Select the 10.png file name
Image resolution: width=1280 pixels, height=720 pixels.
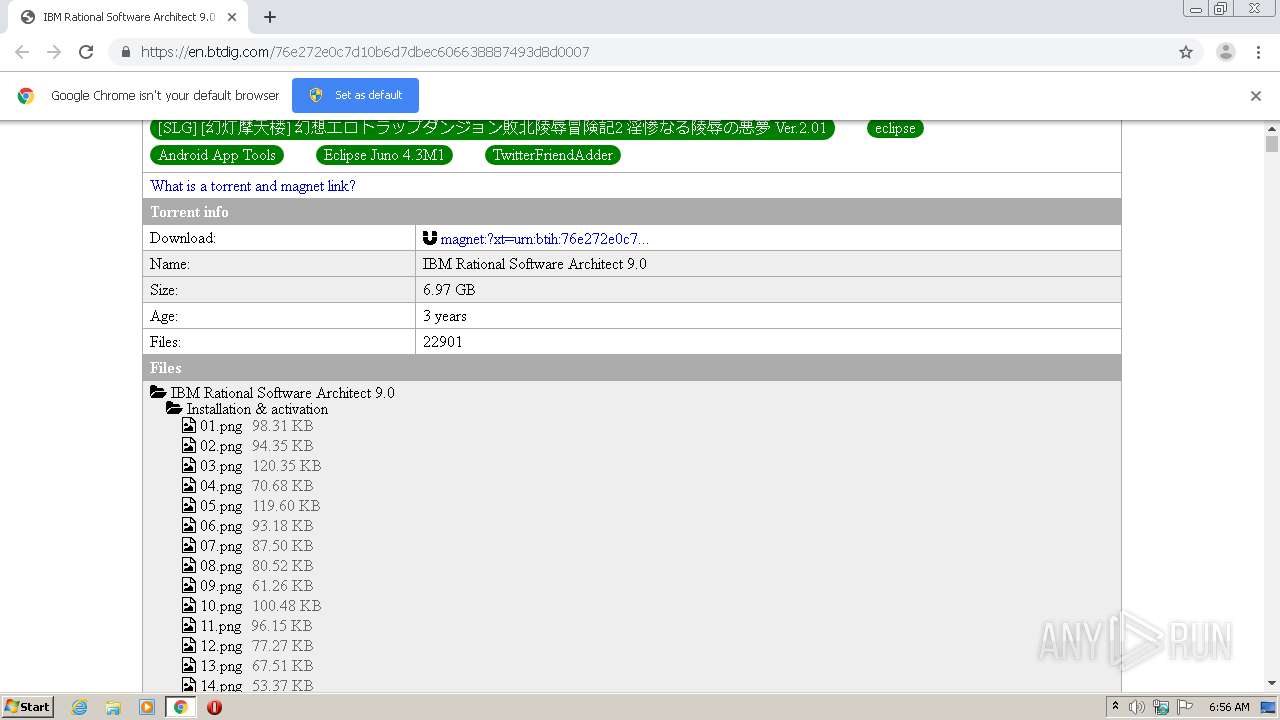click(221, 606)
